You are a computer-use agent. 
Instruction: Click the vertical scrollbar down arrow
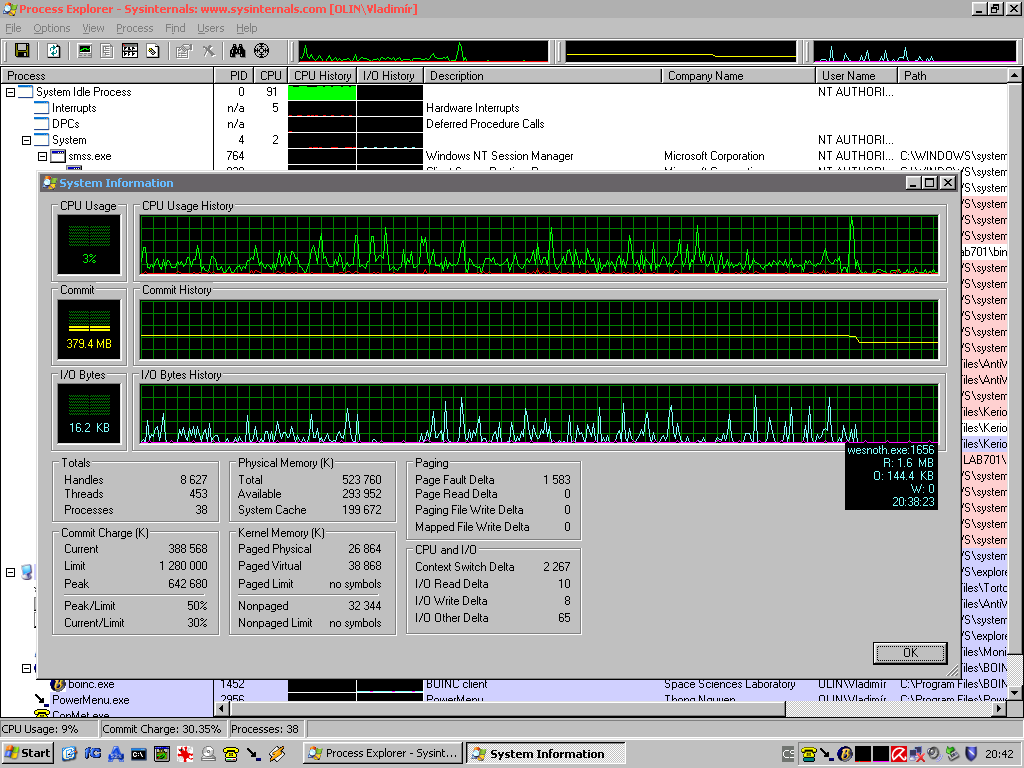pyautogui.click(x=1015, y=692)
